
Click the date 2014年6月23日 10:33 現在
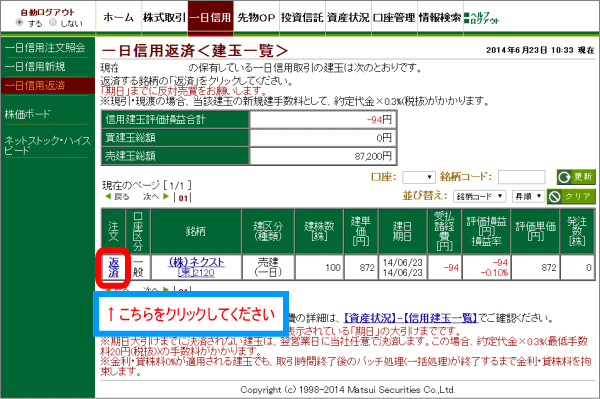coord(540,50)
